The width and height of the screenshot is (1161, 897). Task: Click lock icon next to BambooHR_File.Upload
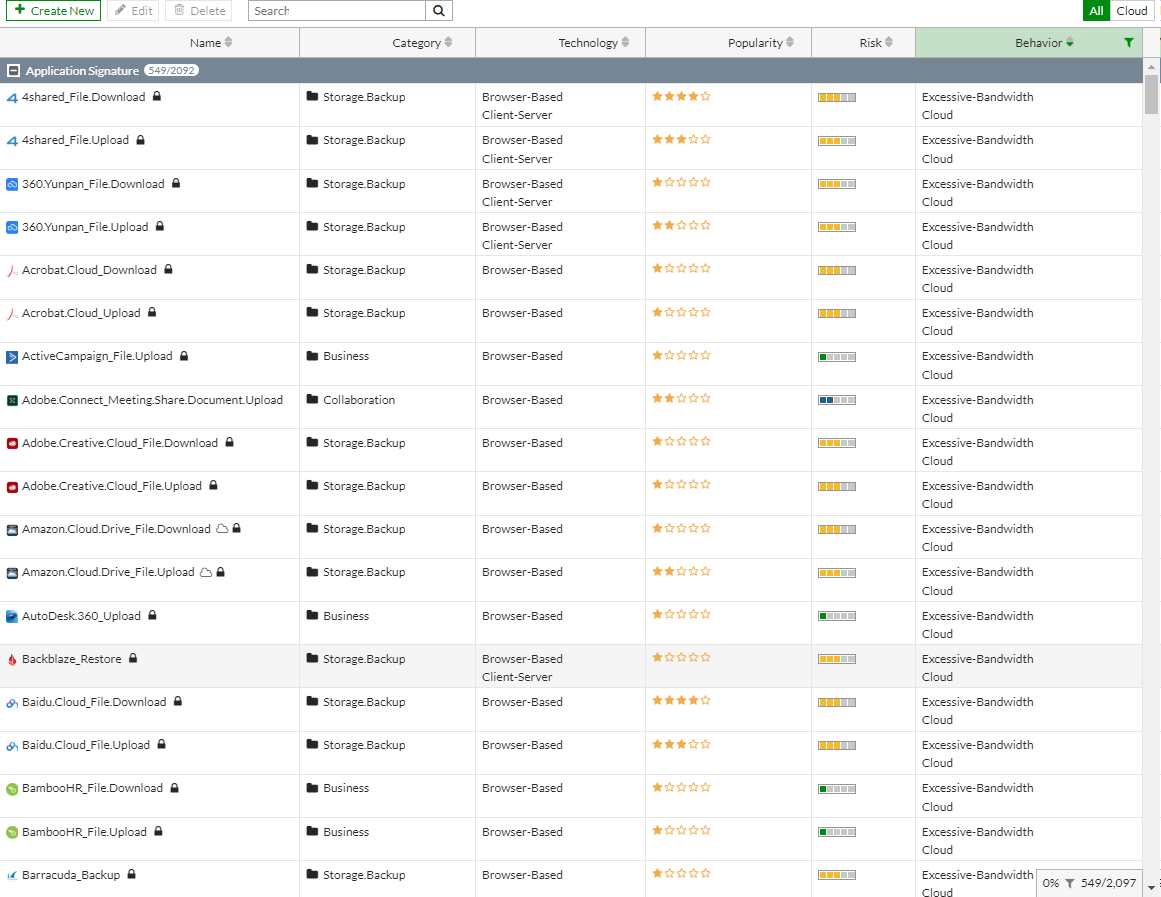158,831
